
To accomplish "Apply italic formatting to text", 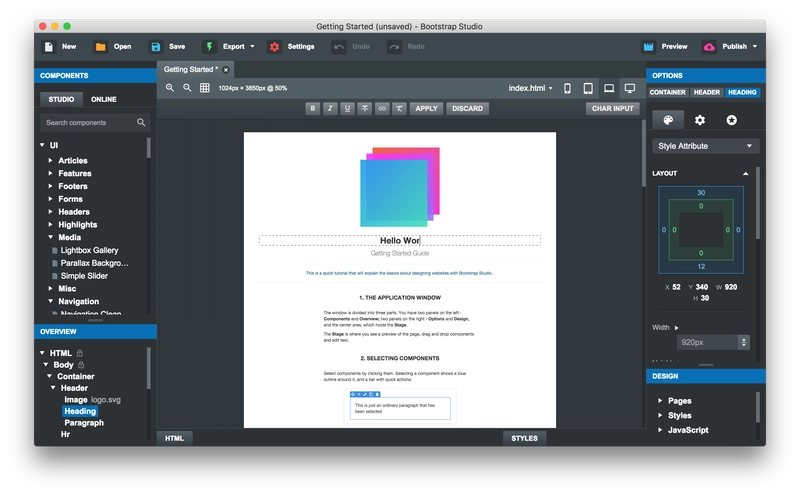I will pos(330,108).
